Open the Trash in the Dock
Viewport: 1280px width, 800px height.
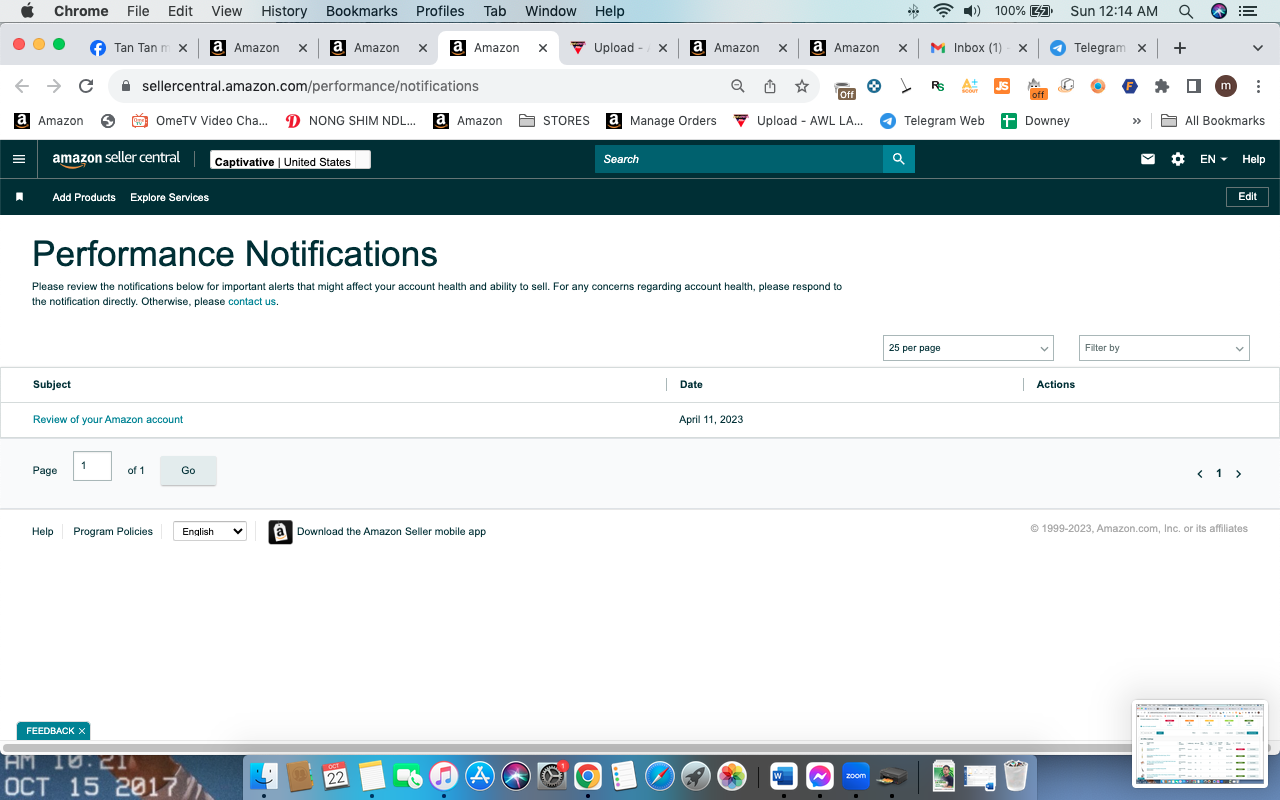point(1016,776)
